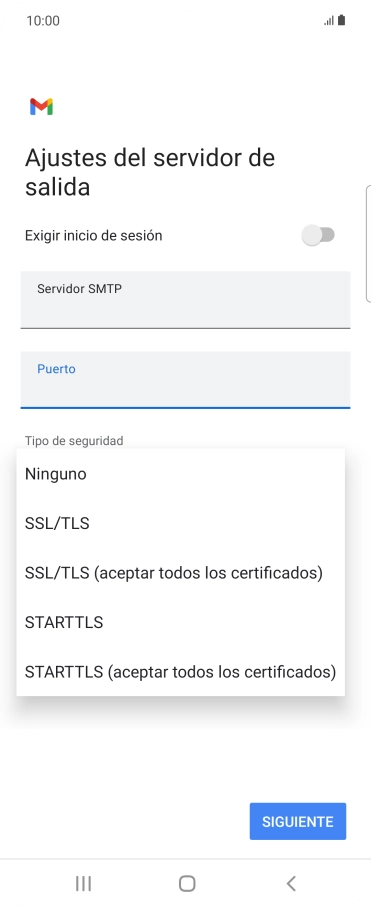Enable the Exigir inicio de sesión switch

tap(318, 236)
